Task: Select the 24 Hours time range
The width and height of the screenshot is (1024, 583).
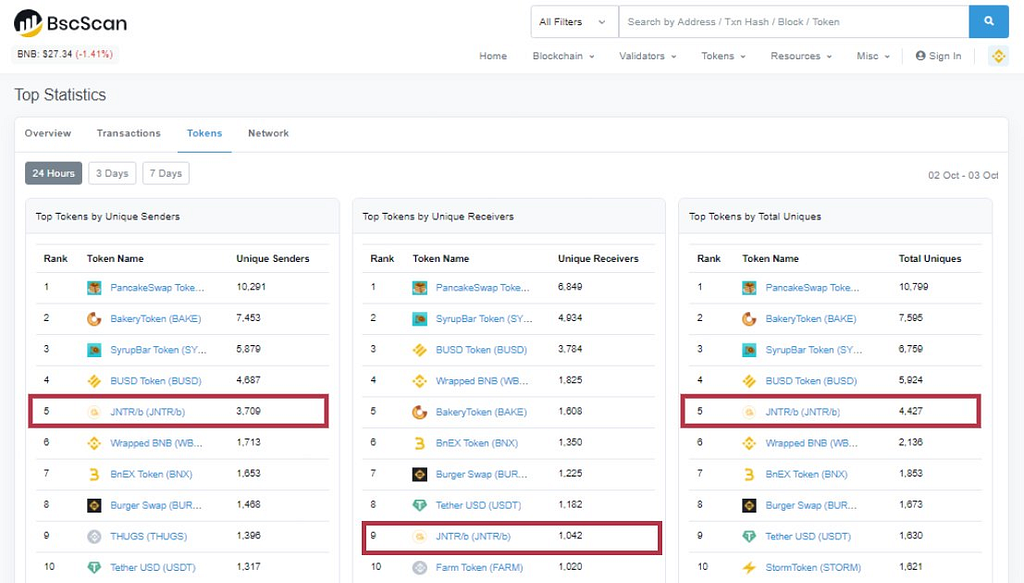Action: [54, 173]
